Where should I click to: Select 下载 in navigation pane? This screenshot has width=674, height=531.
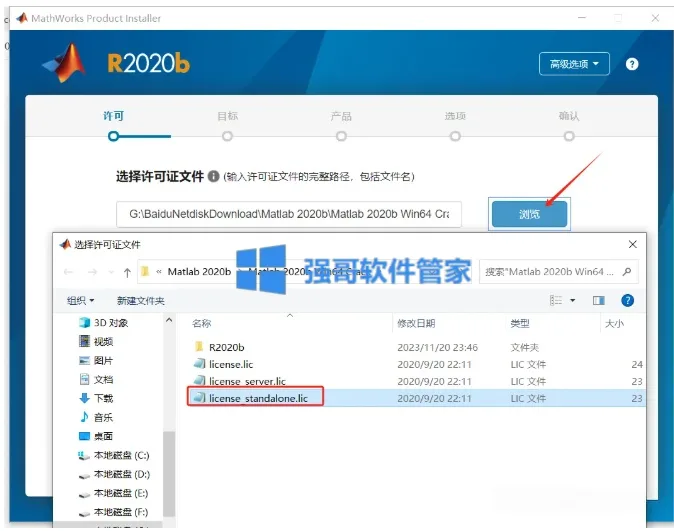pos(96,398)
